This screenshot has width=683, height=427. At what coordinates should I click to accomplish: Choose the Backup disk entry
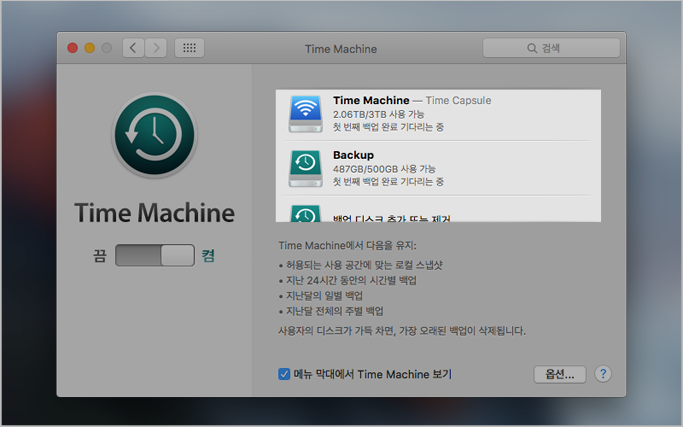[x=438, y=168]
